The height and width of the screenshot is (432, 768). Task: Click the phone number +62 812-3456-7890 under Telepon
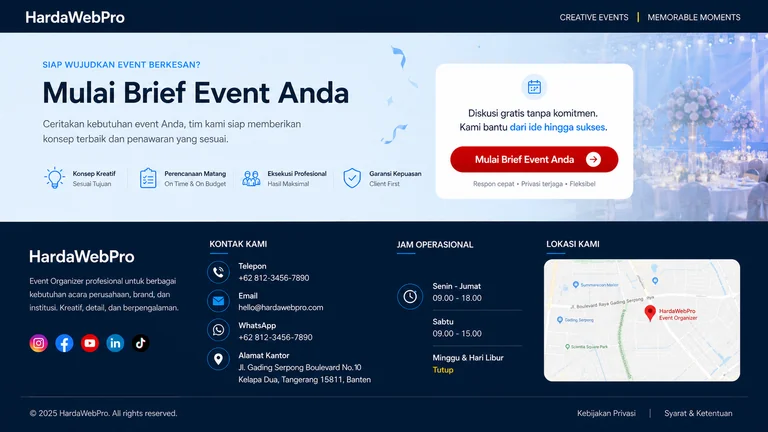coord(274,278)
